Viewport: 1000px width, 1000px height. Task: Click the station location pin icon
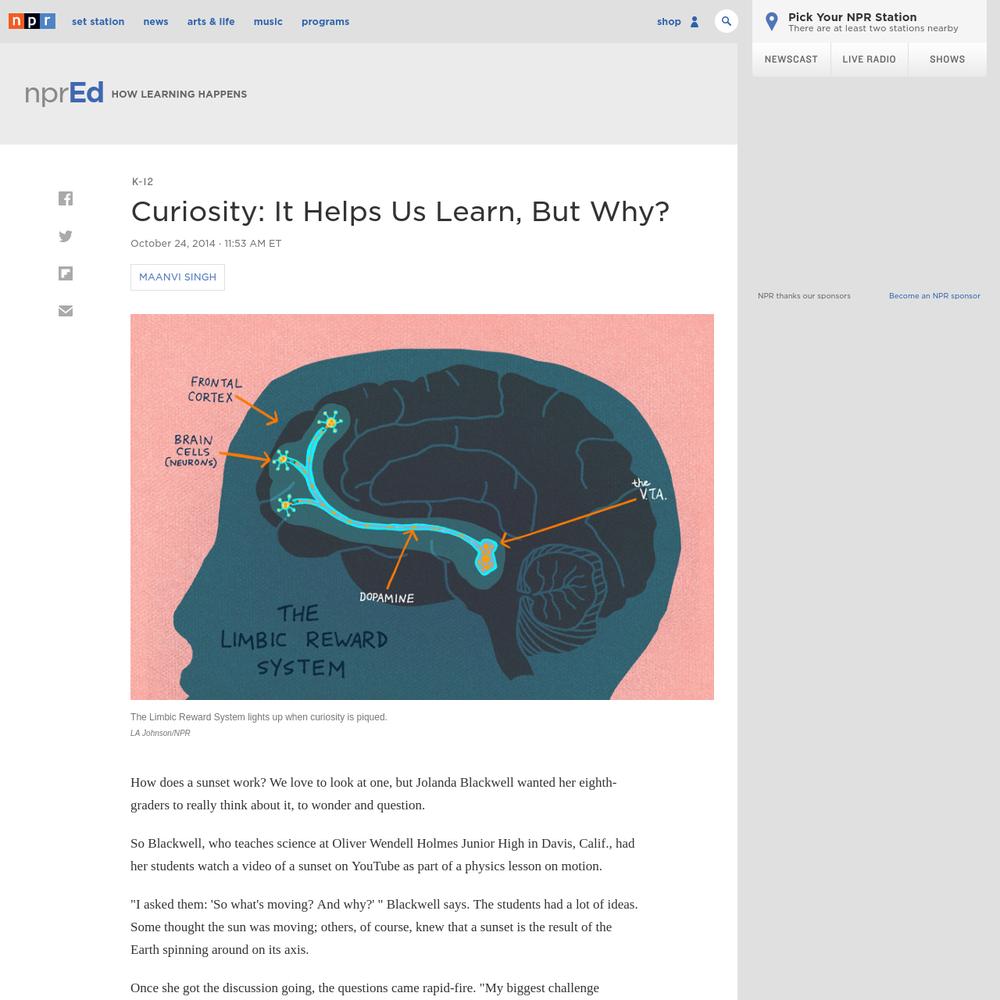pos(771,22)
